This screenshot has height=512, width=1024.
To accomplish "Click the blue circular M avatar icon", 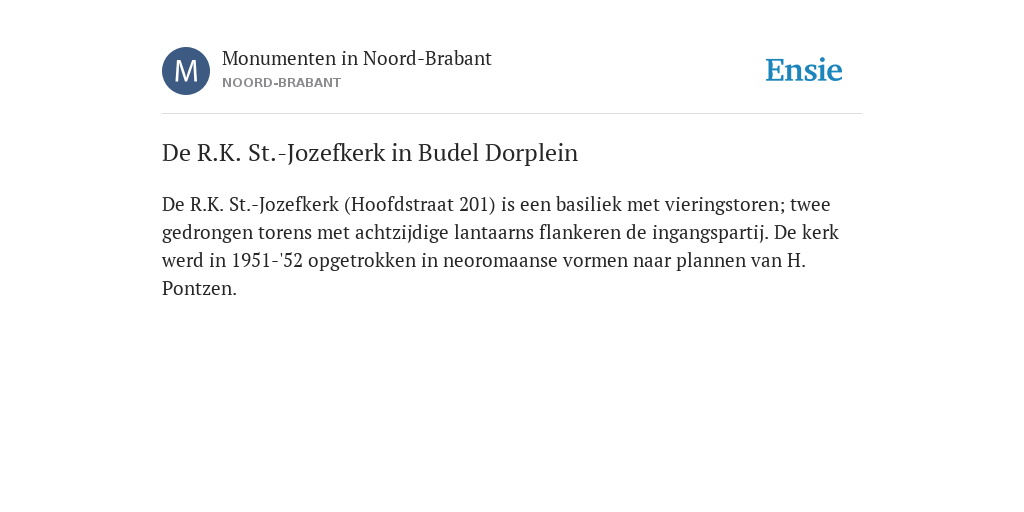I will click(186, 71).
